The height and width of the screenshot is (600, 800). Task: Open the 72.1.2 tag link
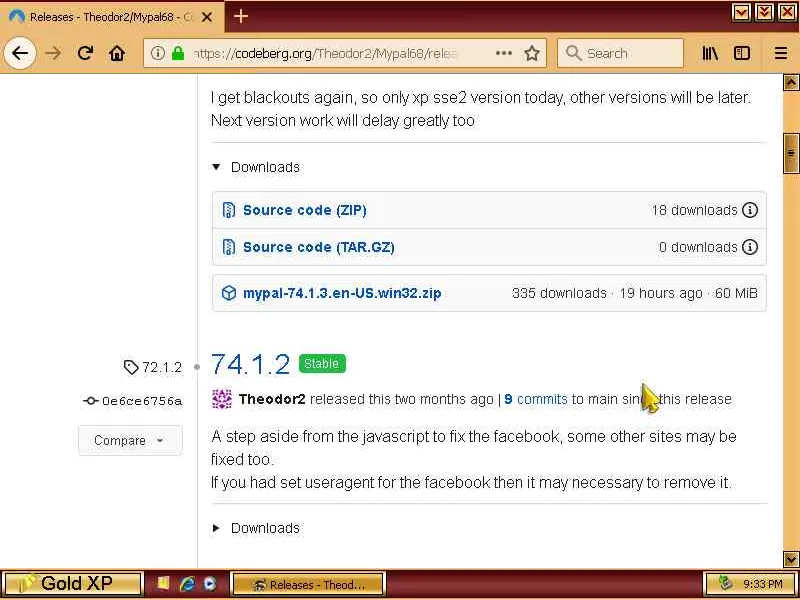coord(153,367)
